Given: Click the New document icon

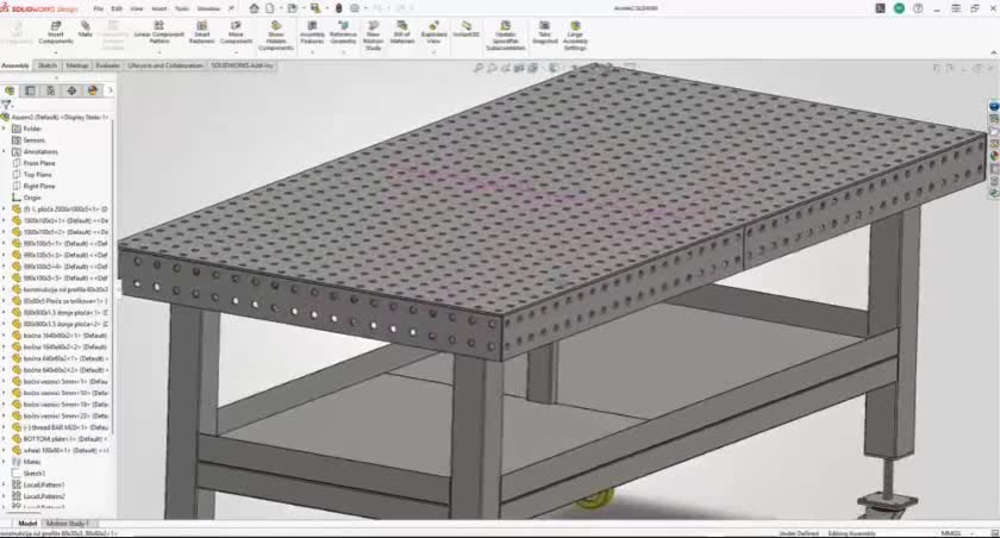Looking at the screenshot, I should tap(270, 8).
